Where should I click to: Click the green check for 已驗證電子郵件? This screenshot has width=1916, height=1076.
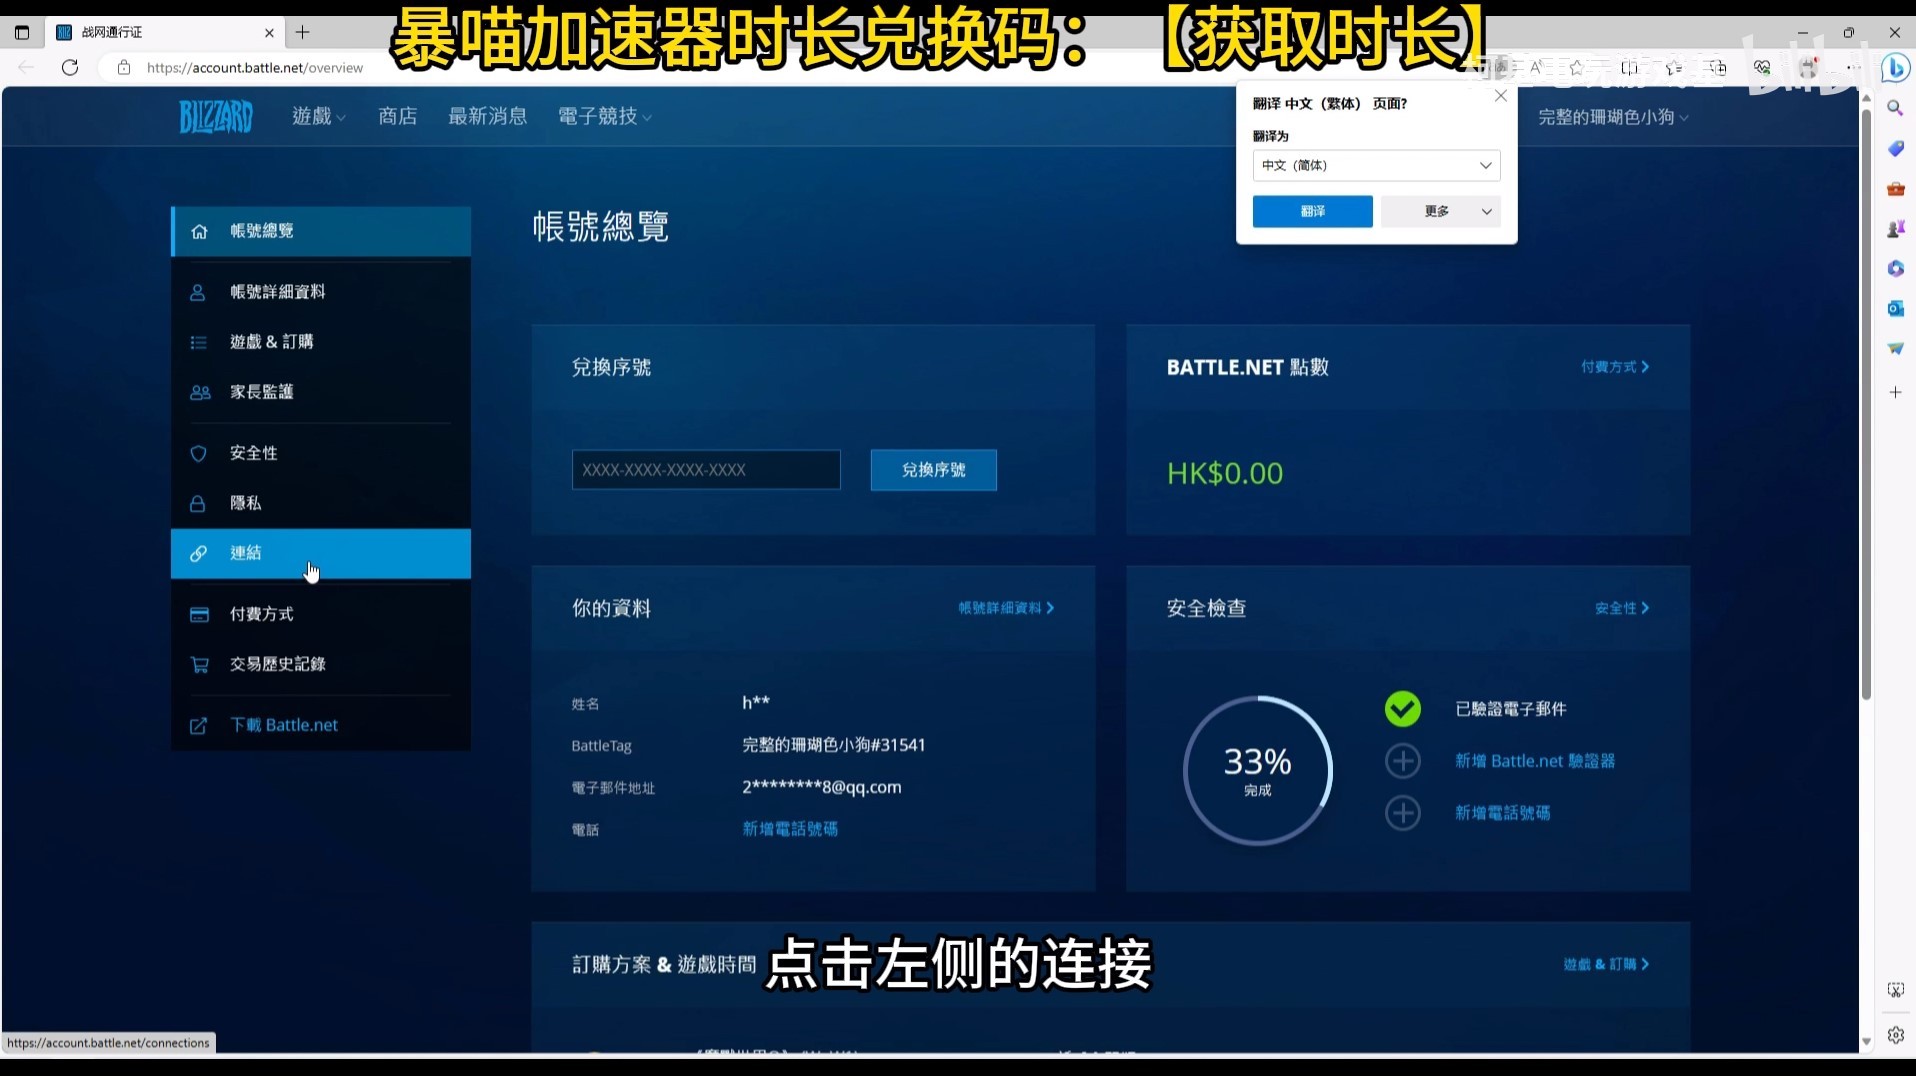click(x=1403, y=709)
